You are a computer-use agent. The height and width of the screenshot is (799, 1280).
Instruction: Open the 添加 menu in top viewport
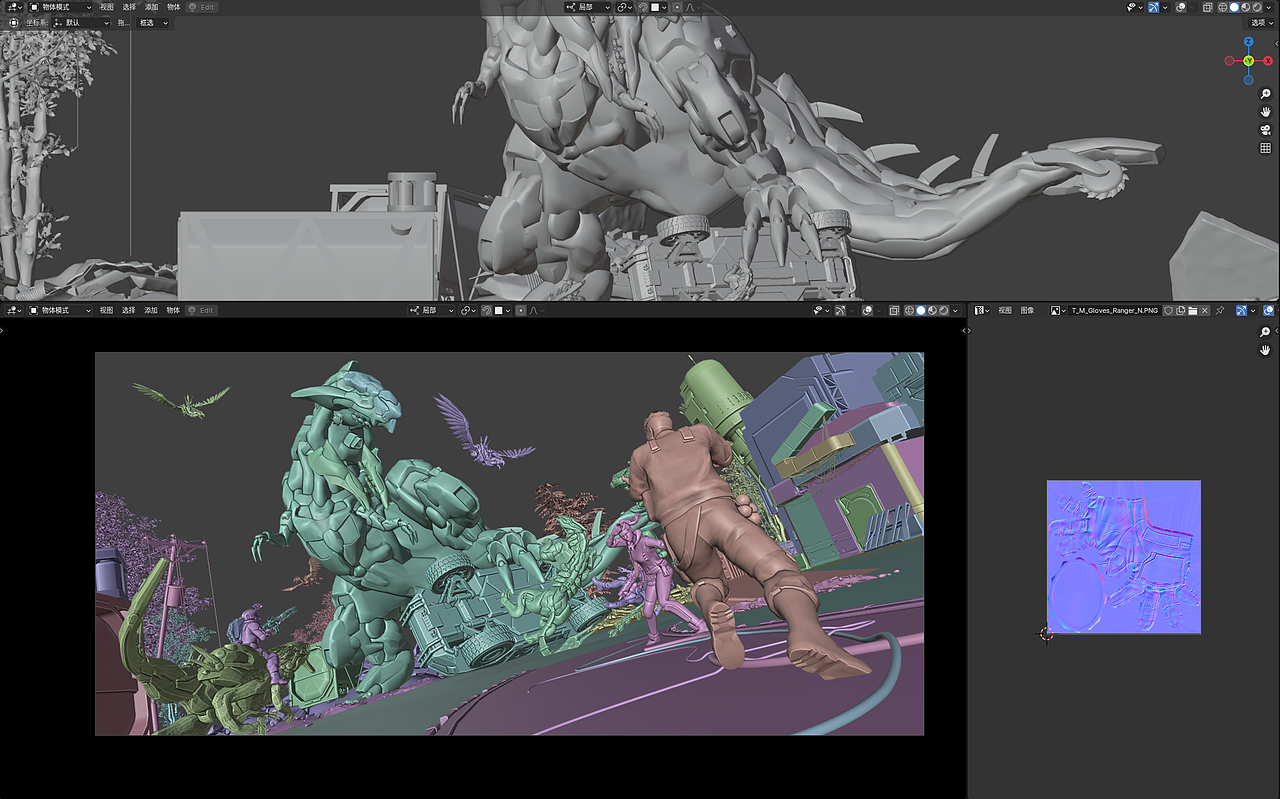pos(151,7)
